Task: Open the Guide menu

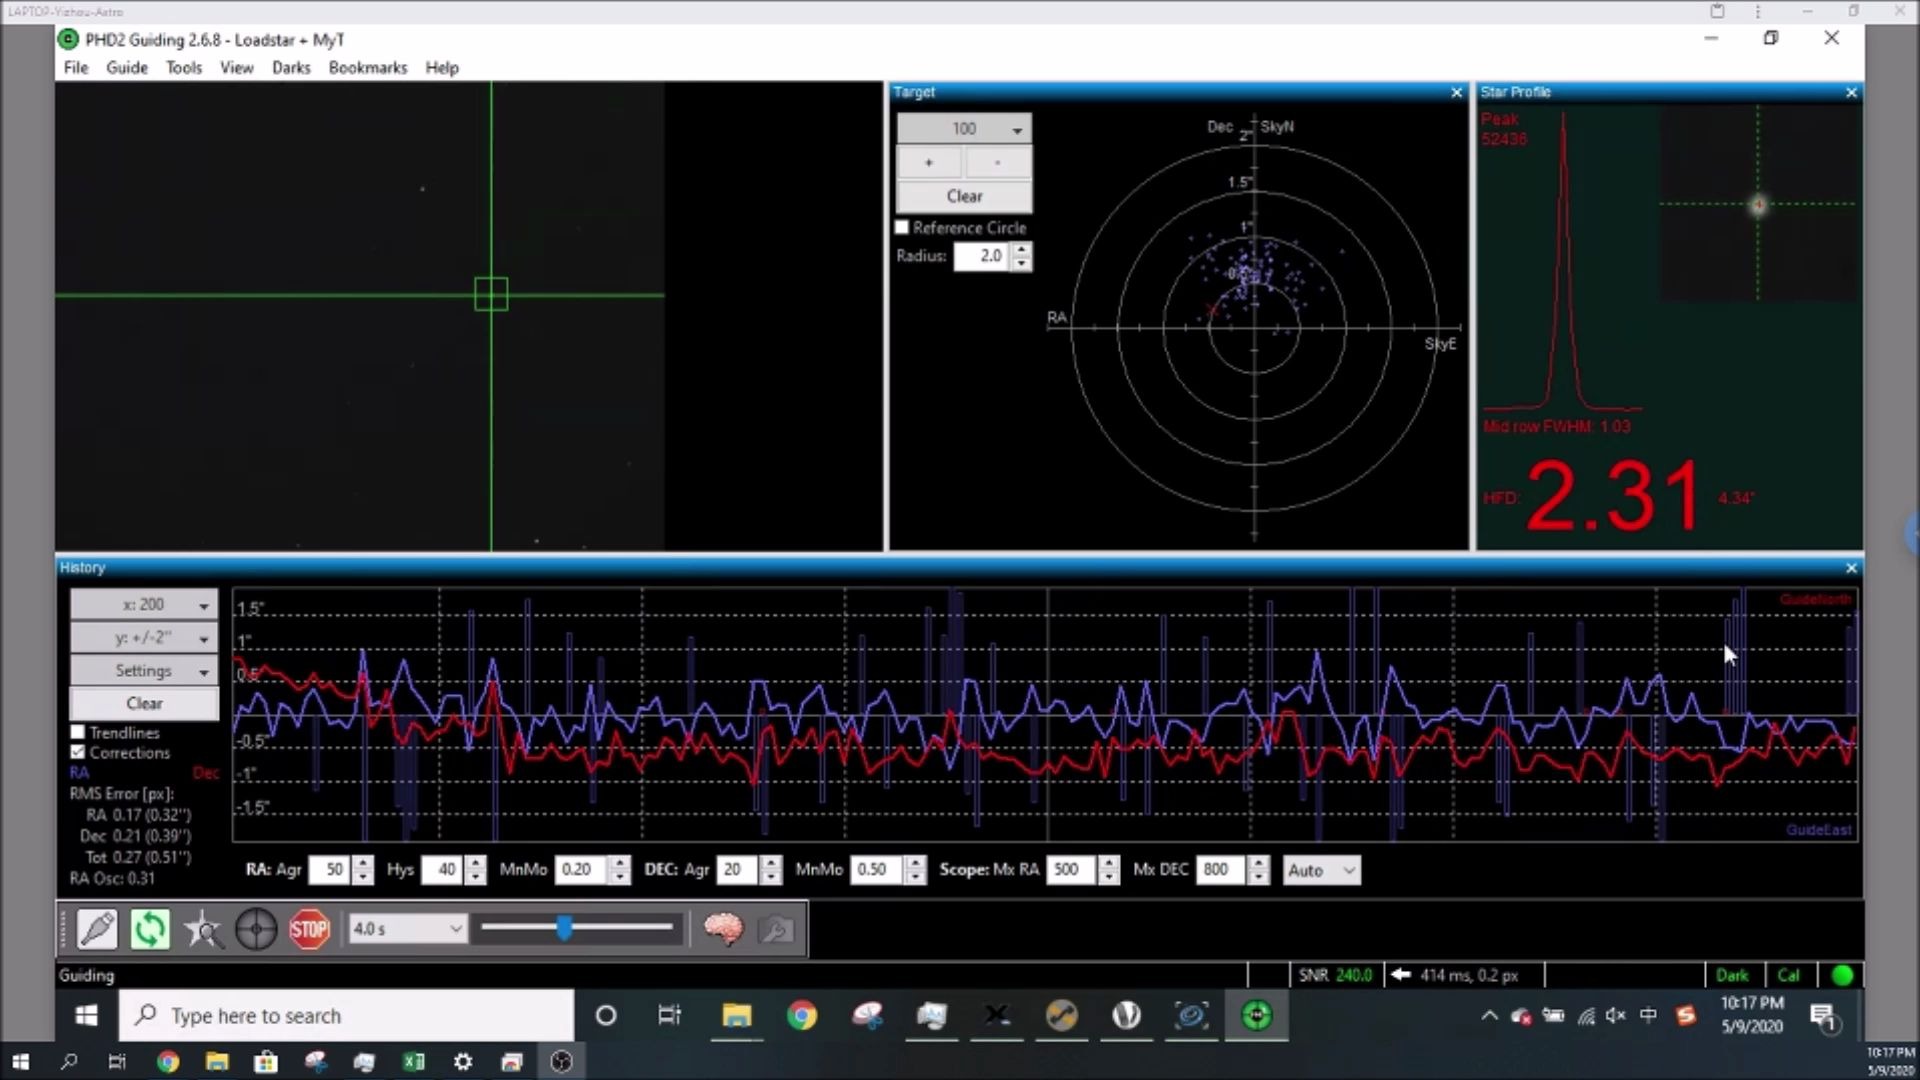Action: (x=127, y=67)
